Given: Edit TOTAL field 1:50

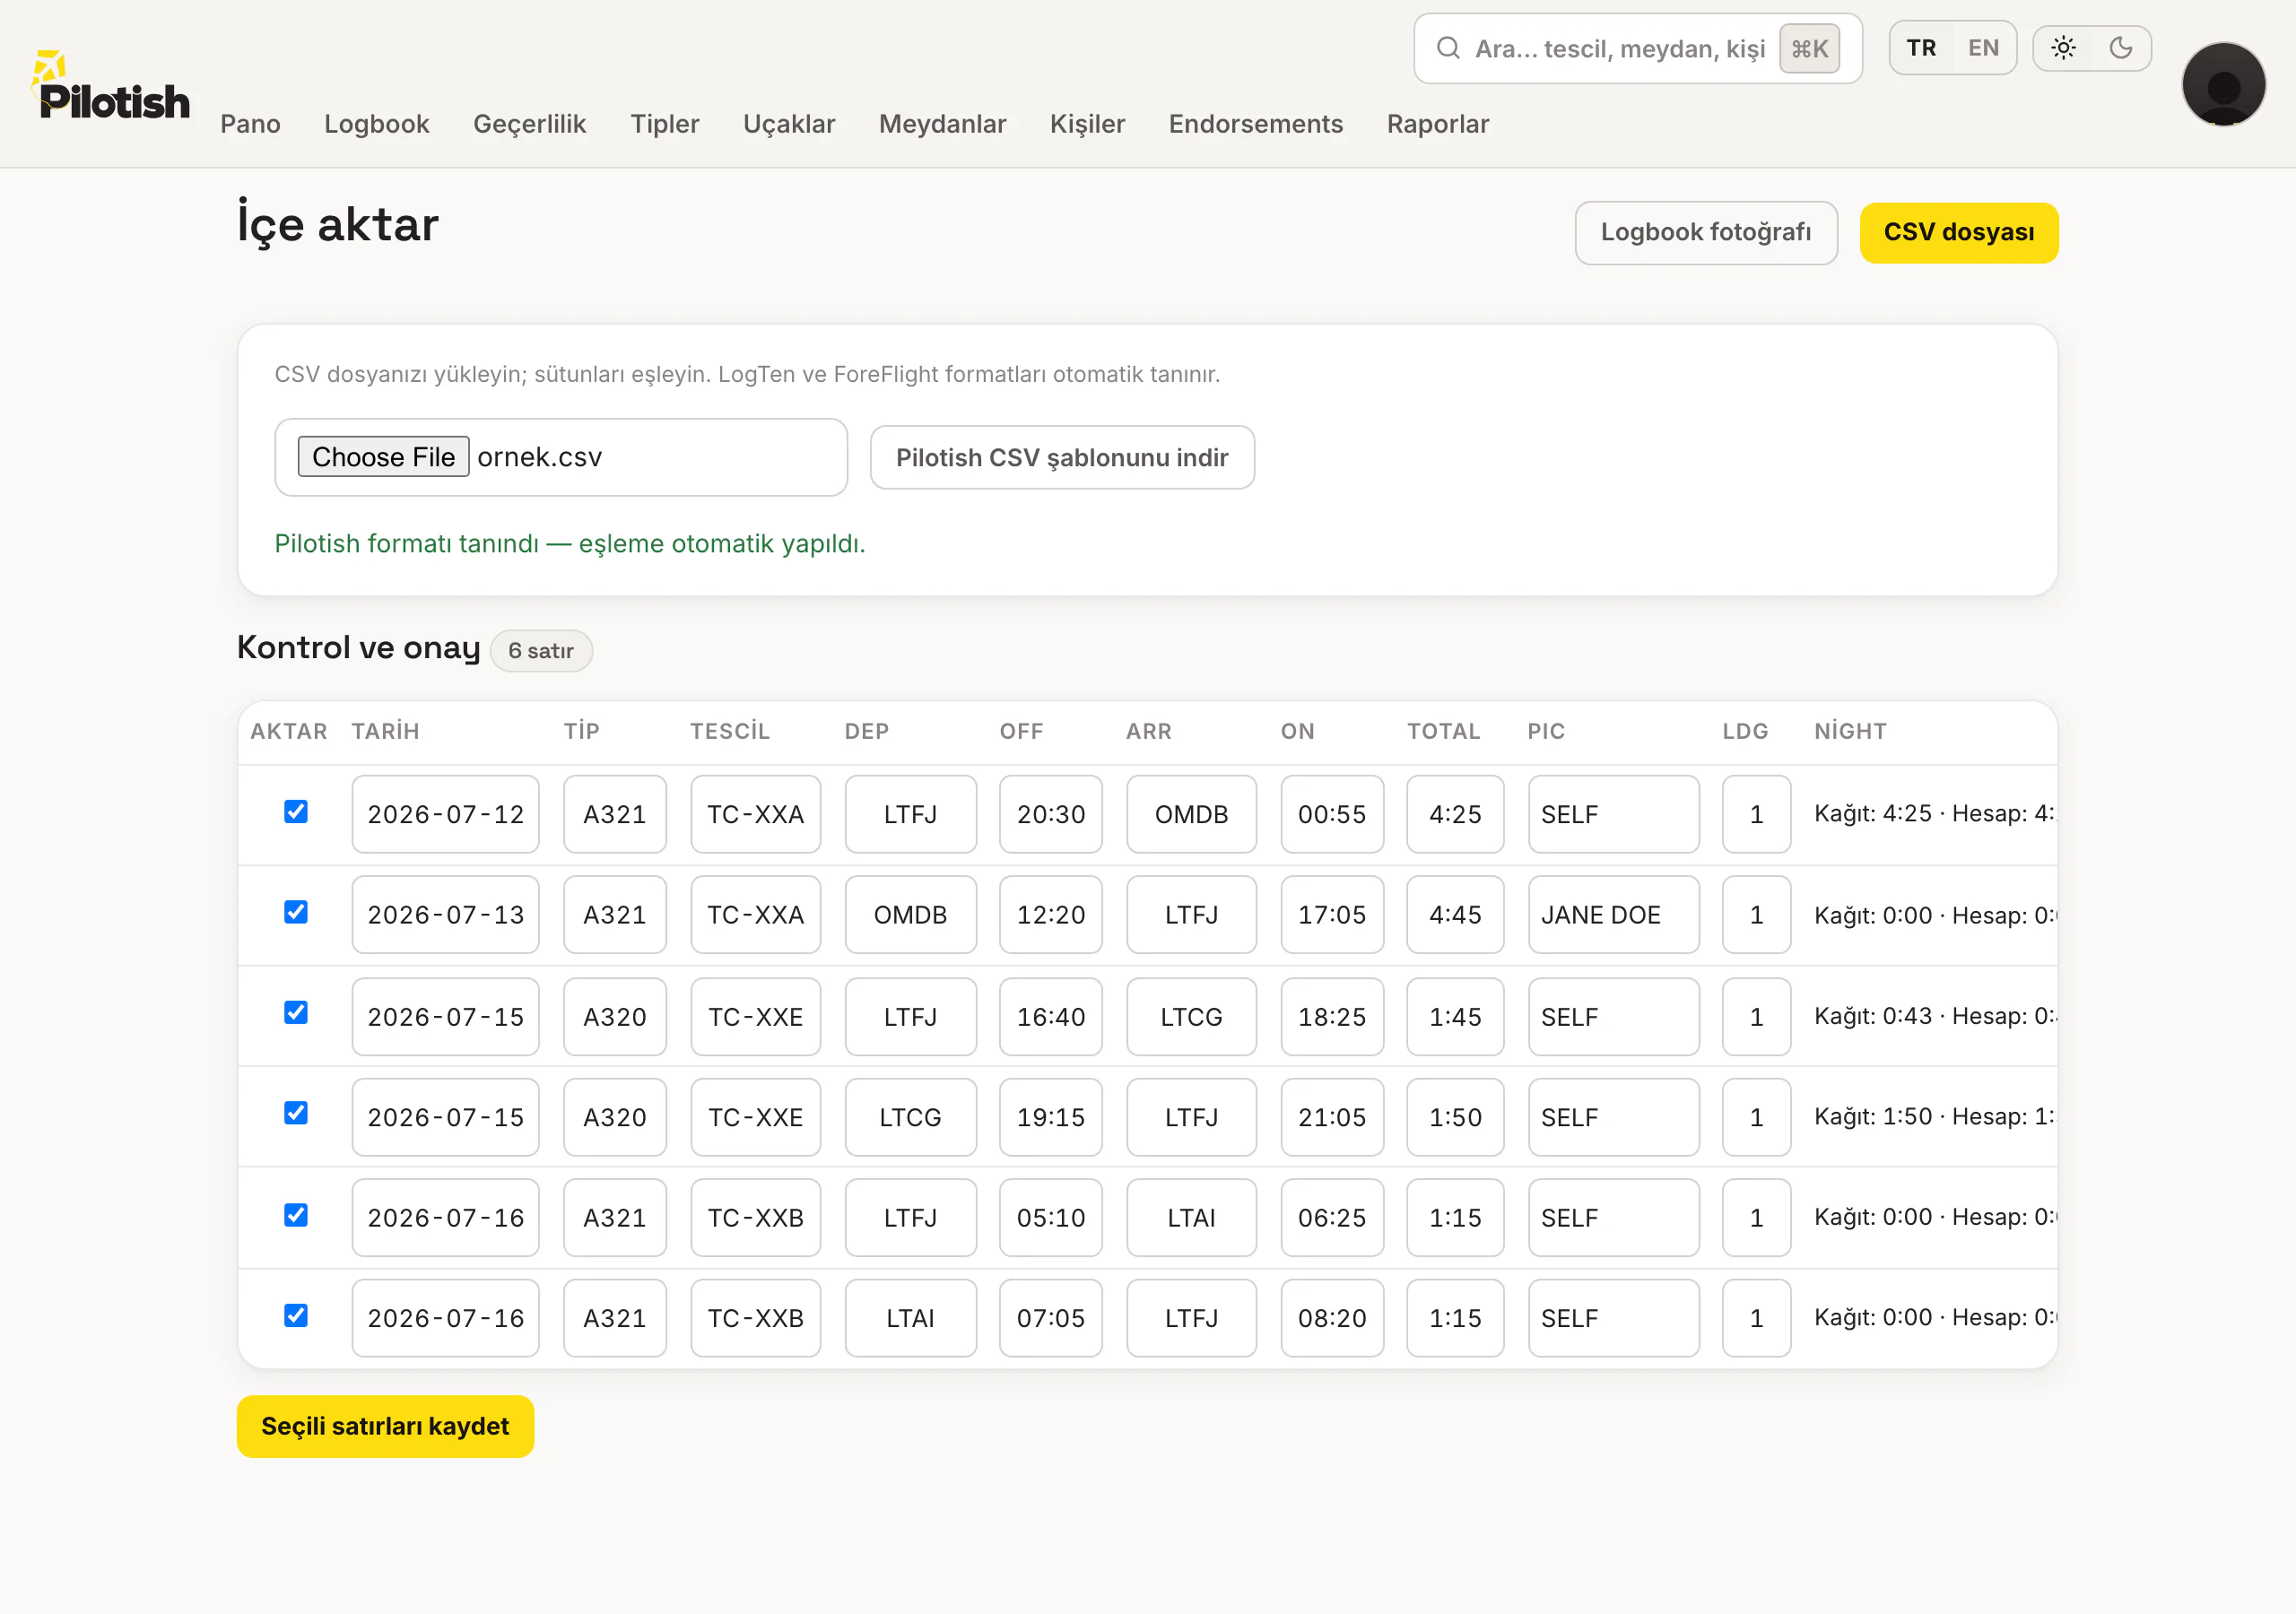Looking at the screenshot, I should pyautogui.click(x=1455, y=1117).
